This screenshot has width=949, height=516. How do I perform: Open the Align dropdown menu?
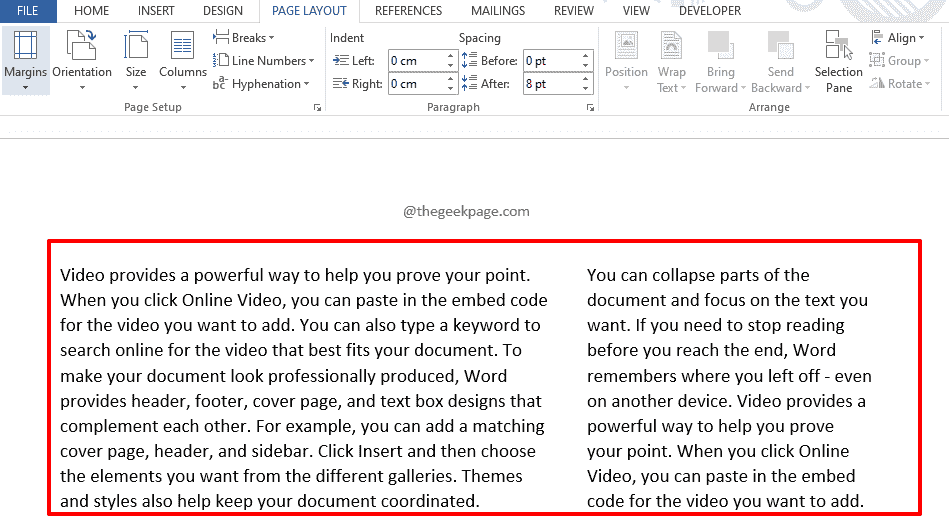tap(900, 38)
